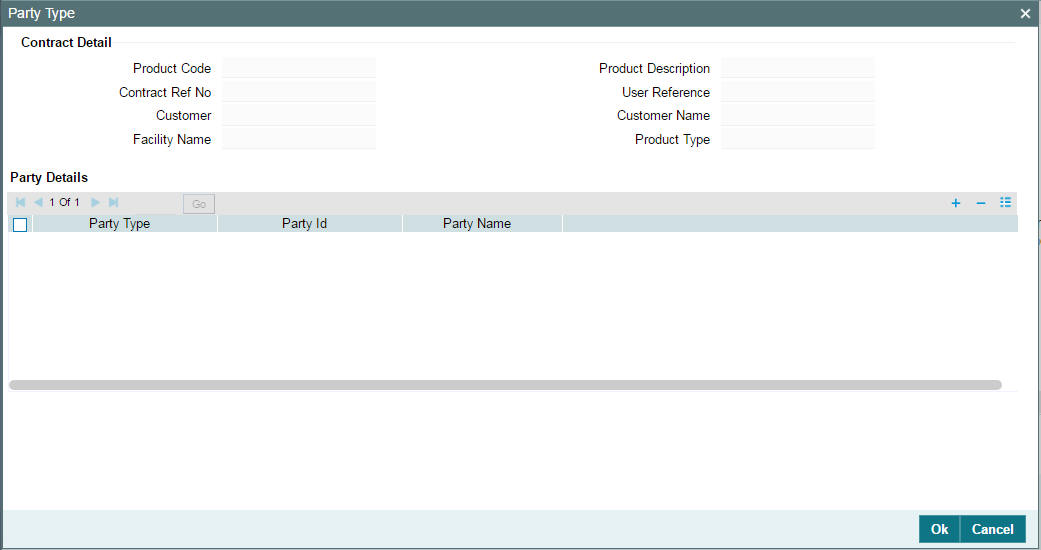The width and height of the screenshot is (1041, 550).
Task: Click the Cancel button
Action: pos(993,529)
